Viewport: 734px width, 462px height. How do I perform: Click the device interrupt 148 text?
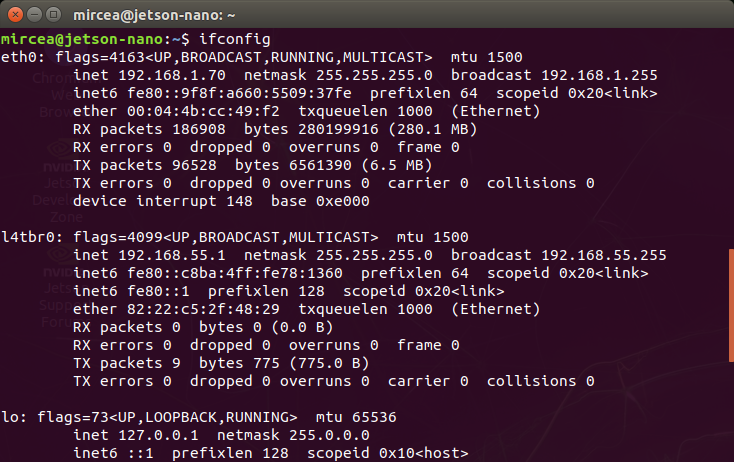click(163, 201)
